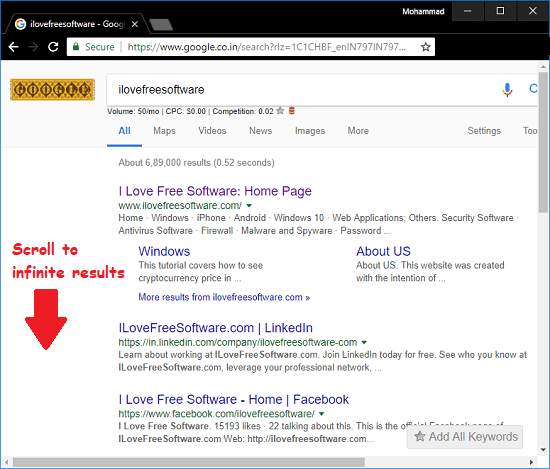Viewport: 550px width, 469px height.
Task: Go back with the browser back arrow
Action: pyautogui.click(x=13, y=47)
